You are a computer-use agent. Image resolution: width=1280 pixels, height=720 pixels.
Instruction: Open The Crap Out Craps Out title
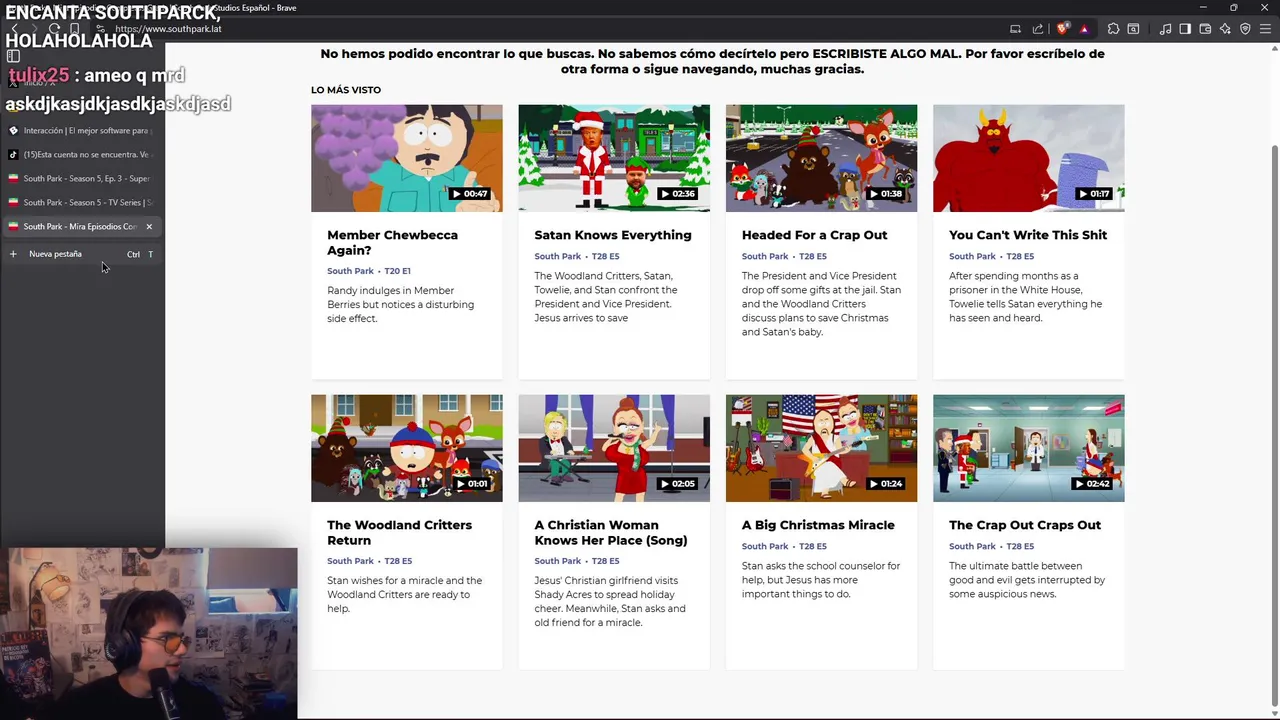pos(1025,525)
